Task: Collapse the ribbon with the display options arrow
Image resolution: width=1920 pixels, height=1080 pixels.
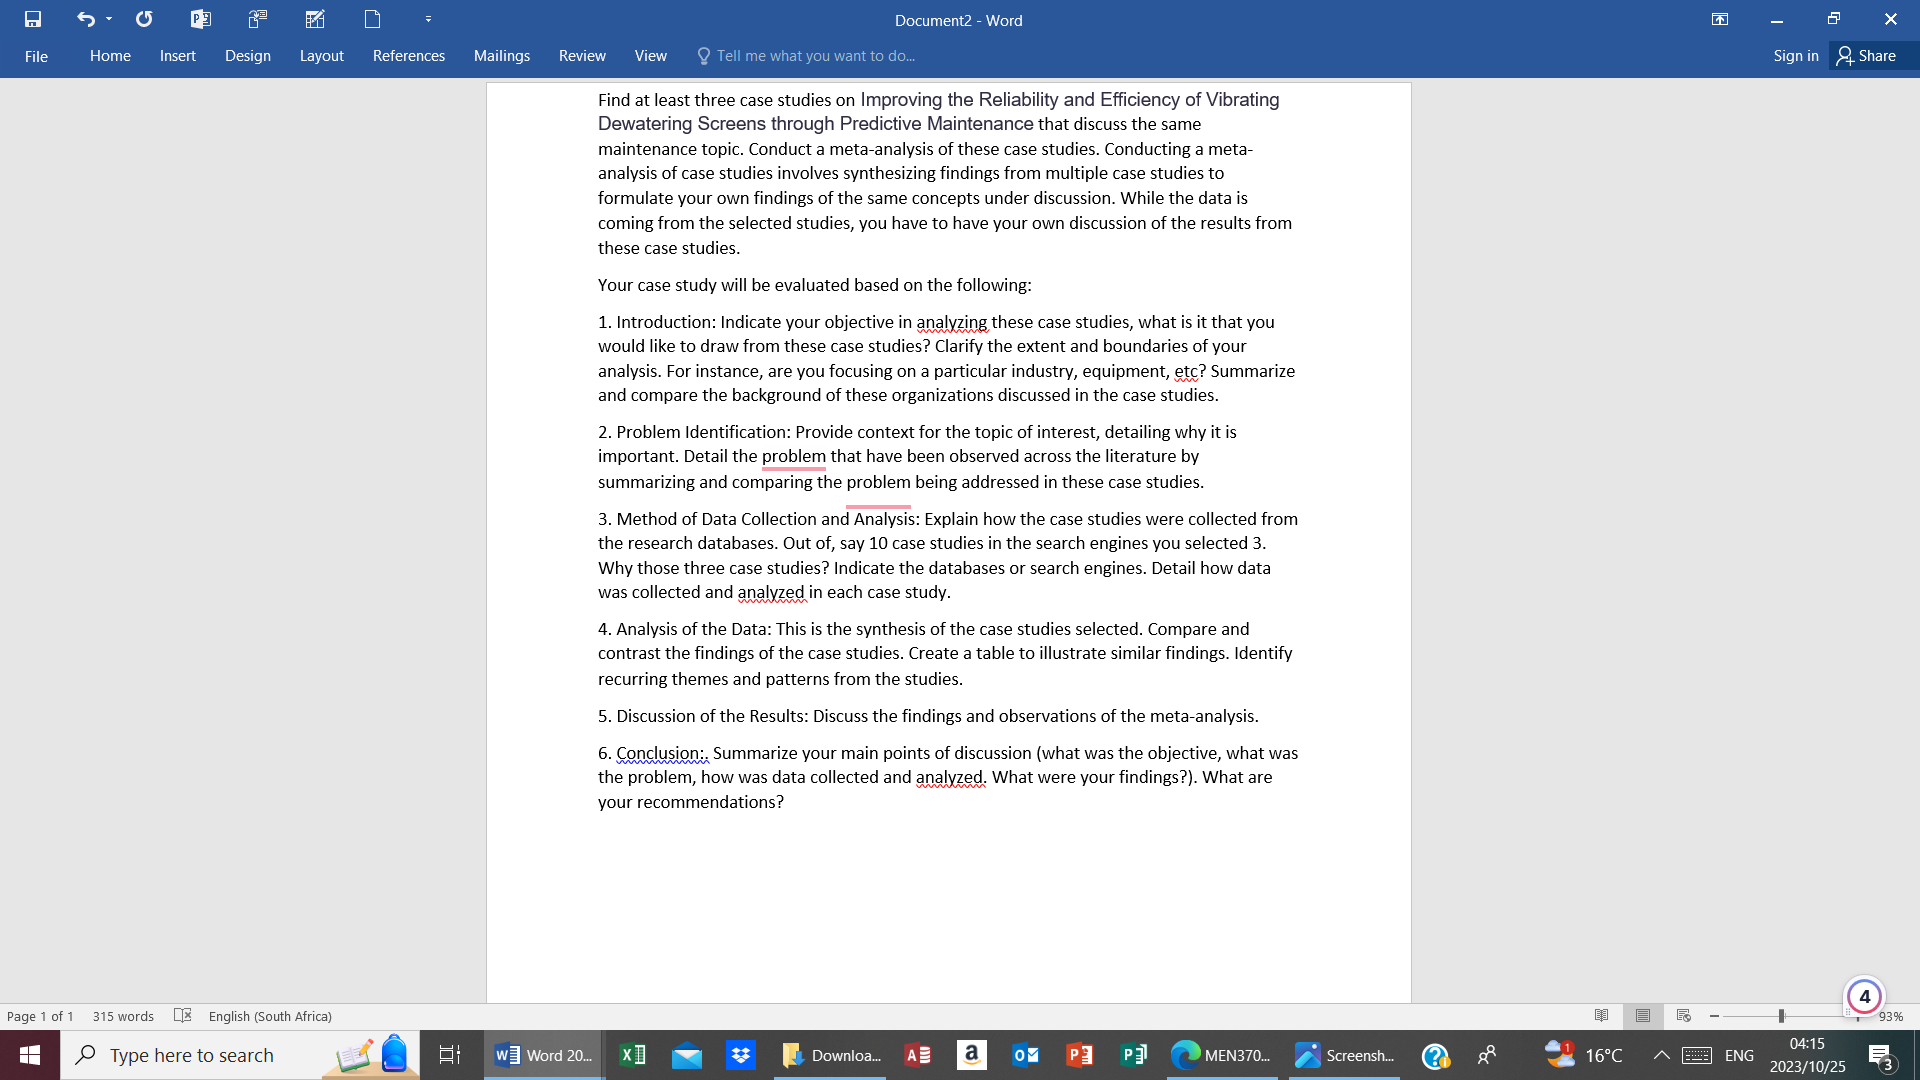Action: (x=1720, y=19)
